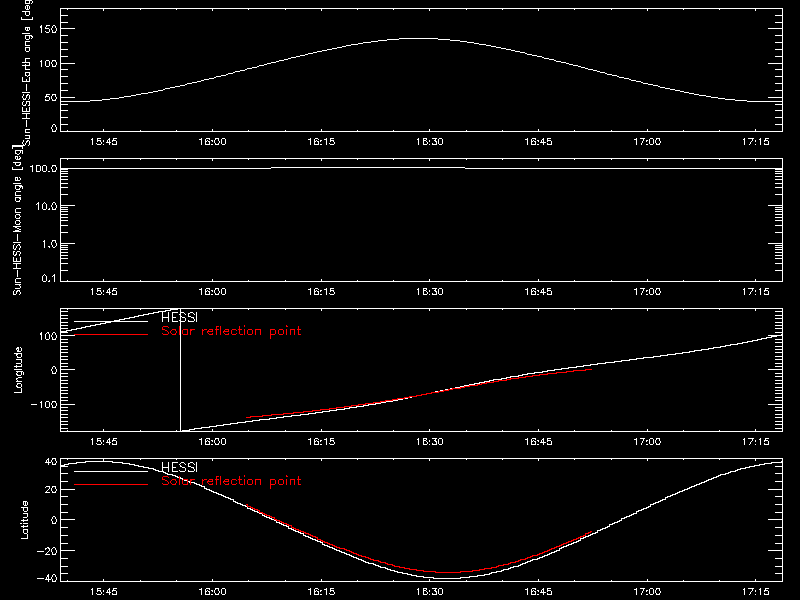Click peak of the Sun-HESSI-Earth angle curve
Screen dimensions: 800x600
tap(421, 38)
